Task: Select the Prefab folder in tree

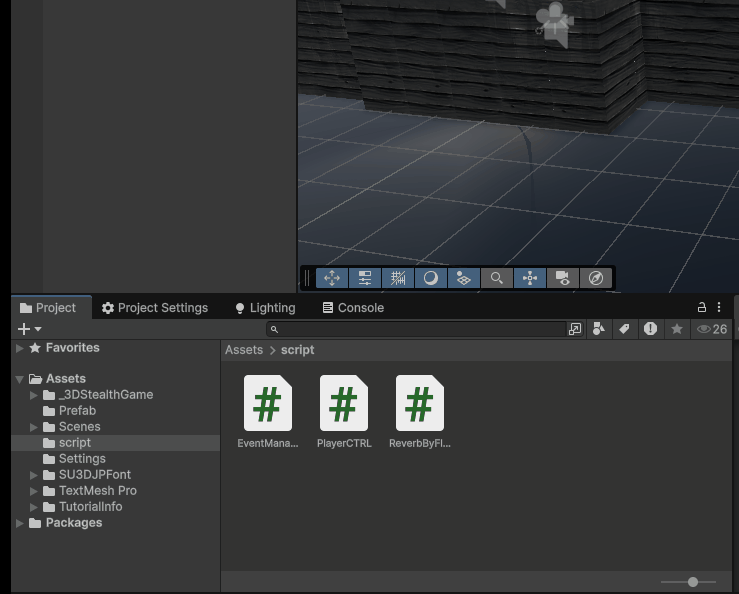Action: pos(77,411)
